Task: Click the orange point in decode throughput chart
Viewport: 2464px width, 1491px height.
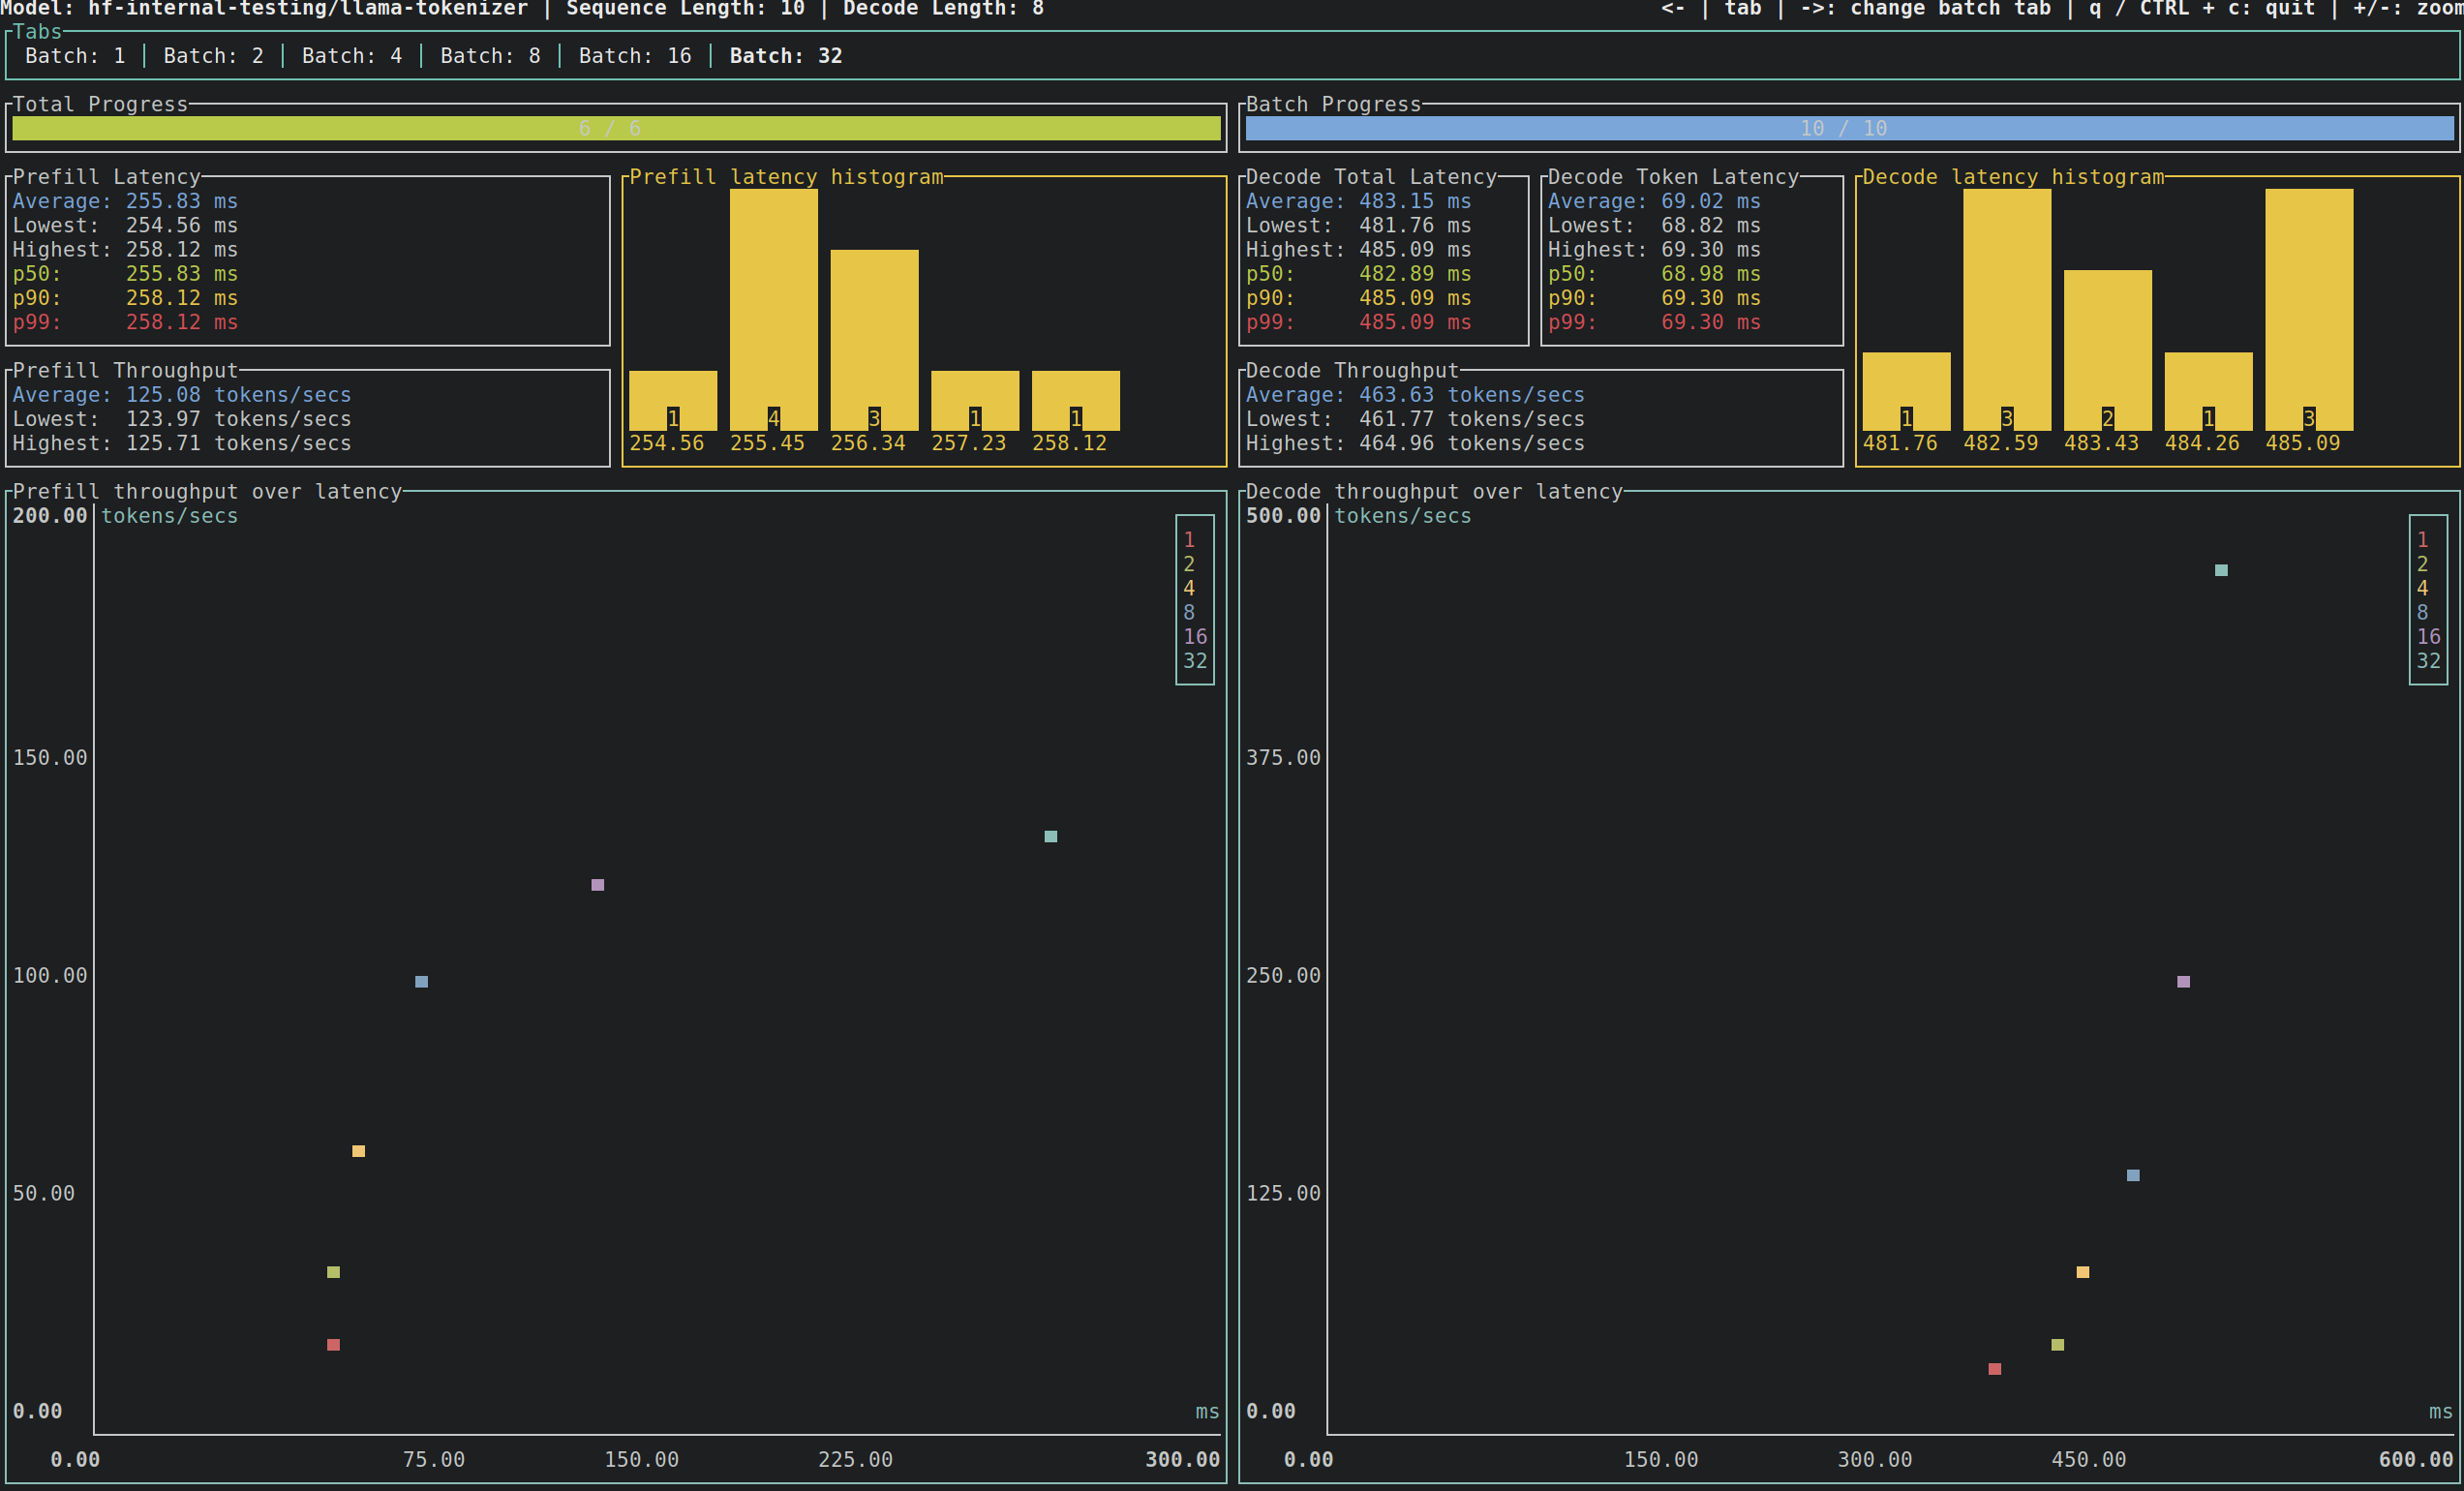Action: point(2082,1272)
